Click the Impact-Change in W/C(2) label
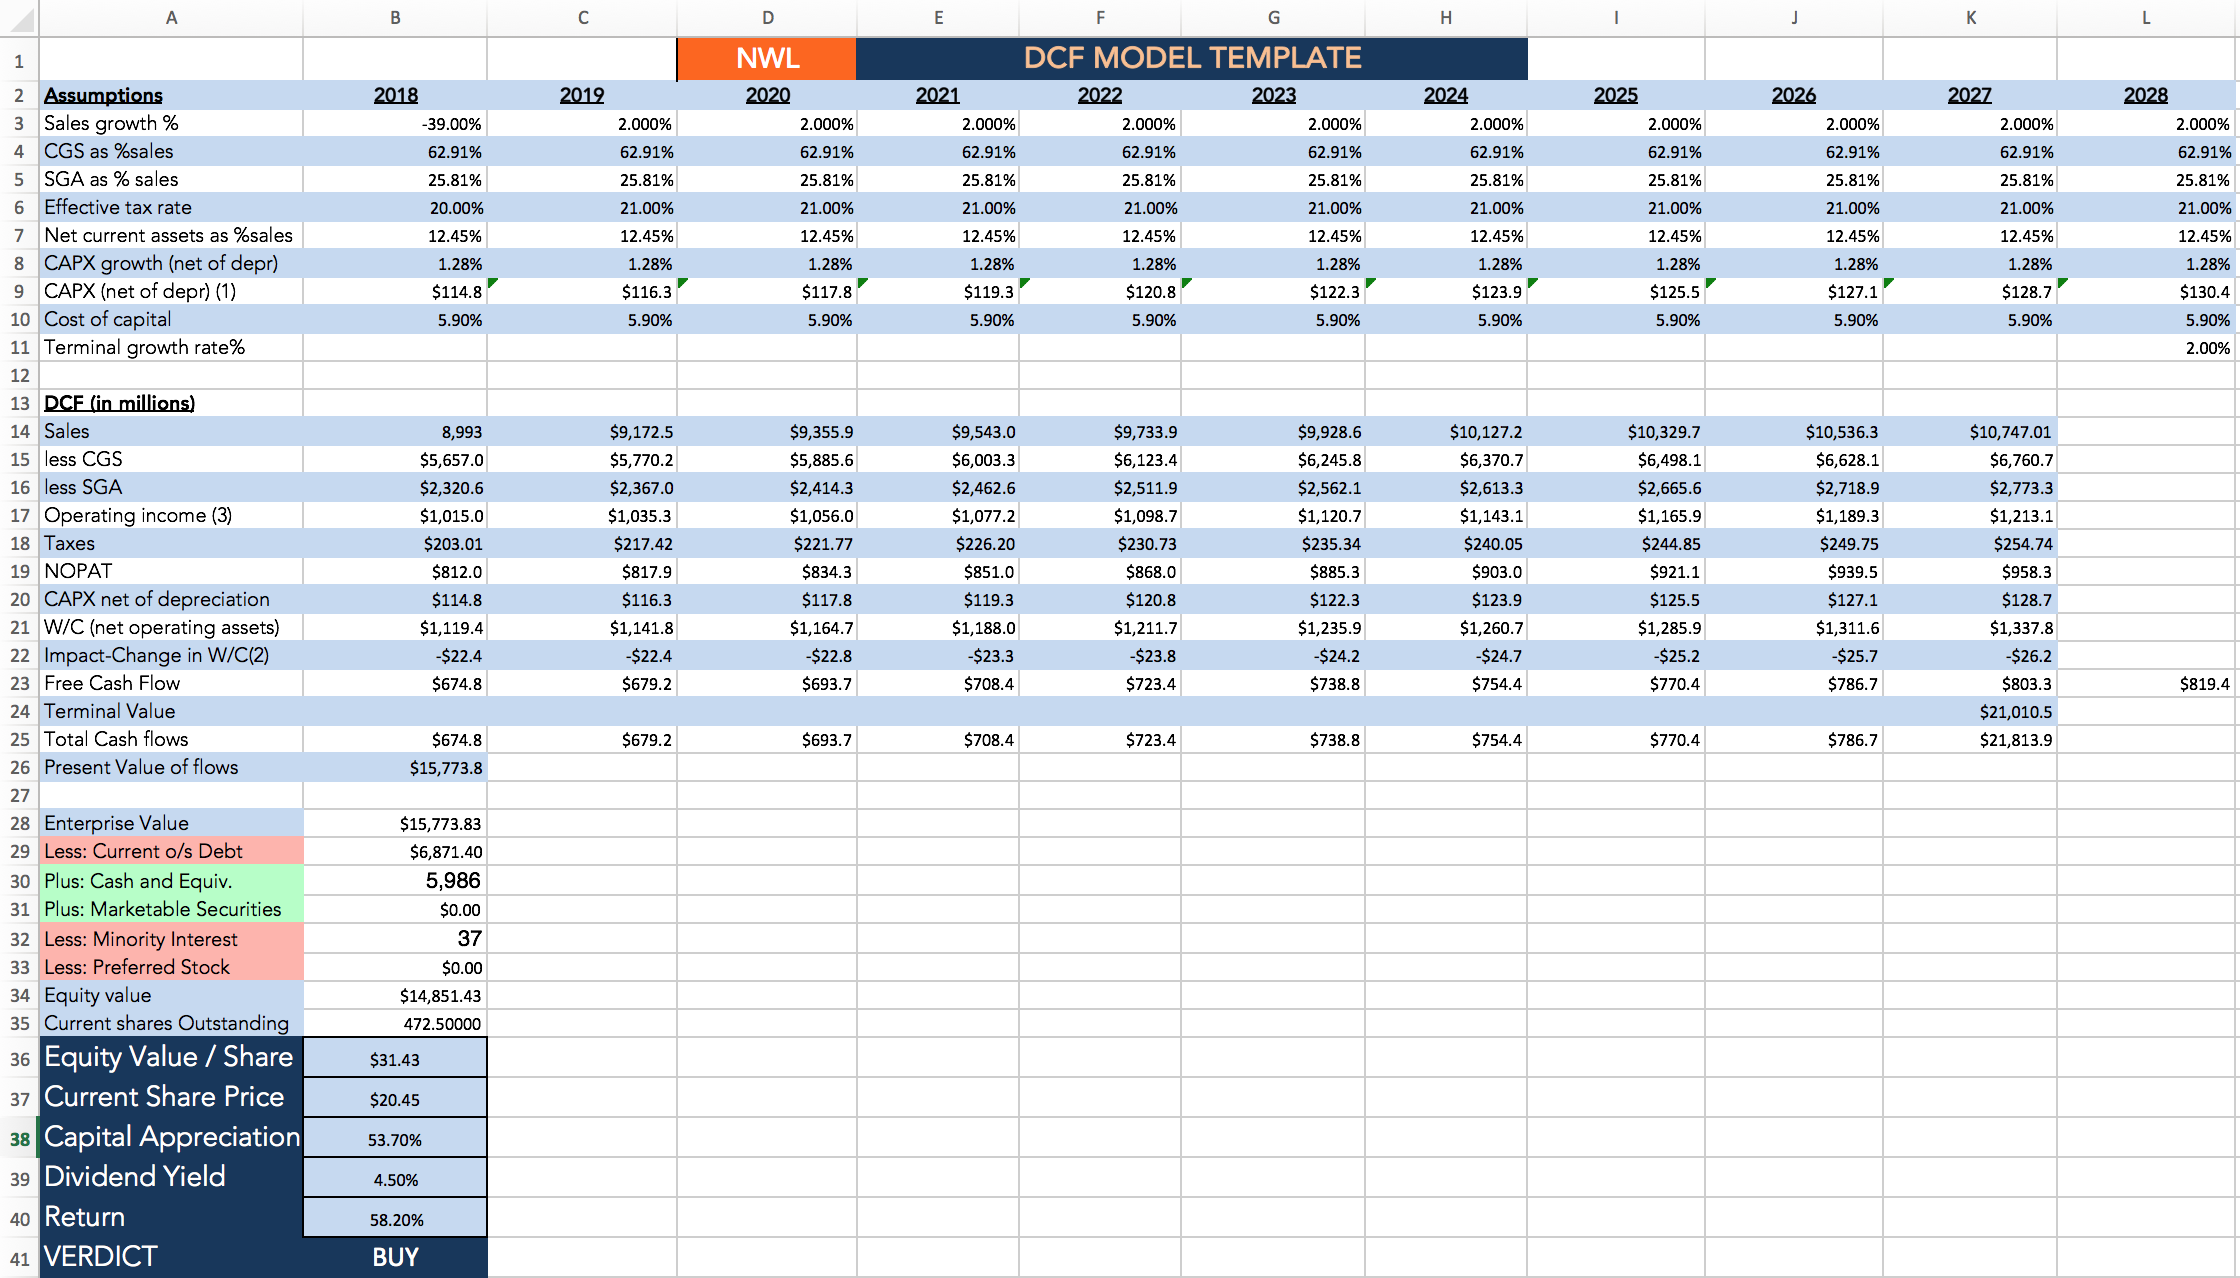Viewport: 2240px width, 1278px height. click(x=171, y=655)
